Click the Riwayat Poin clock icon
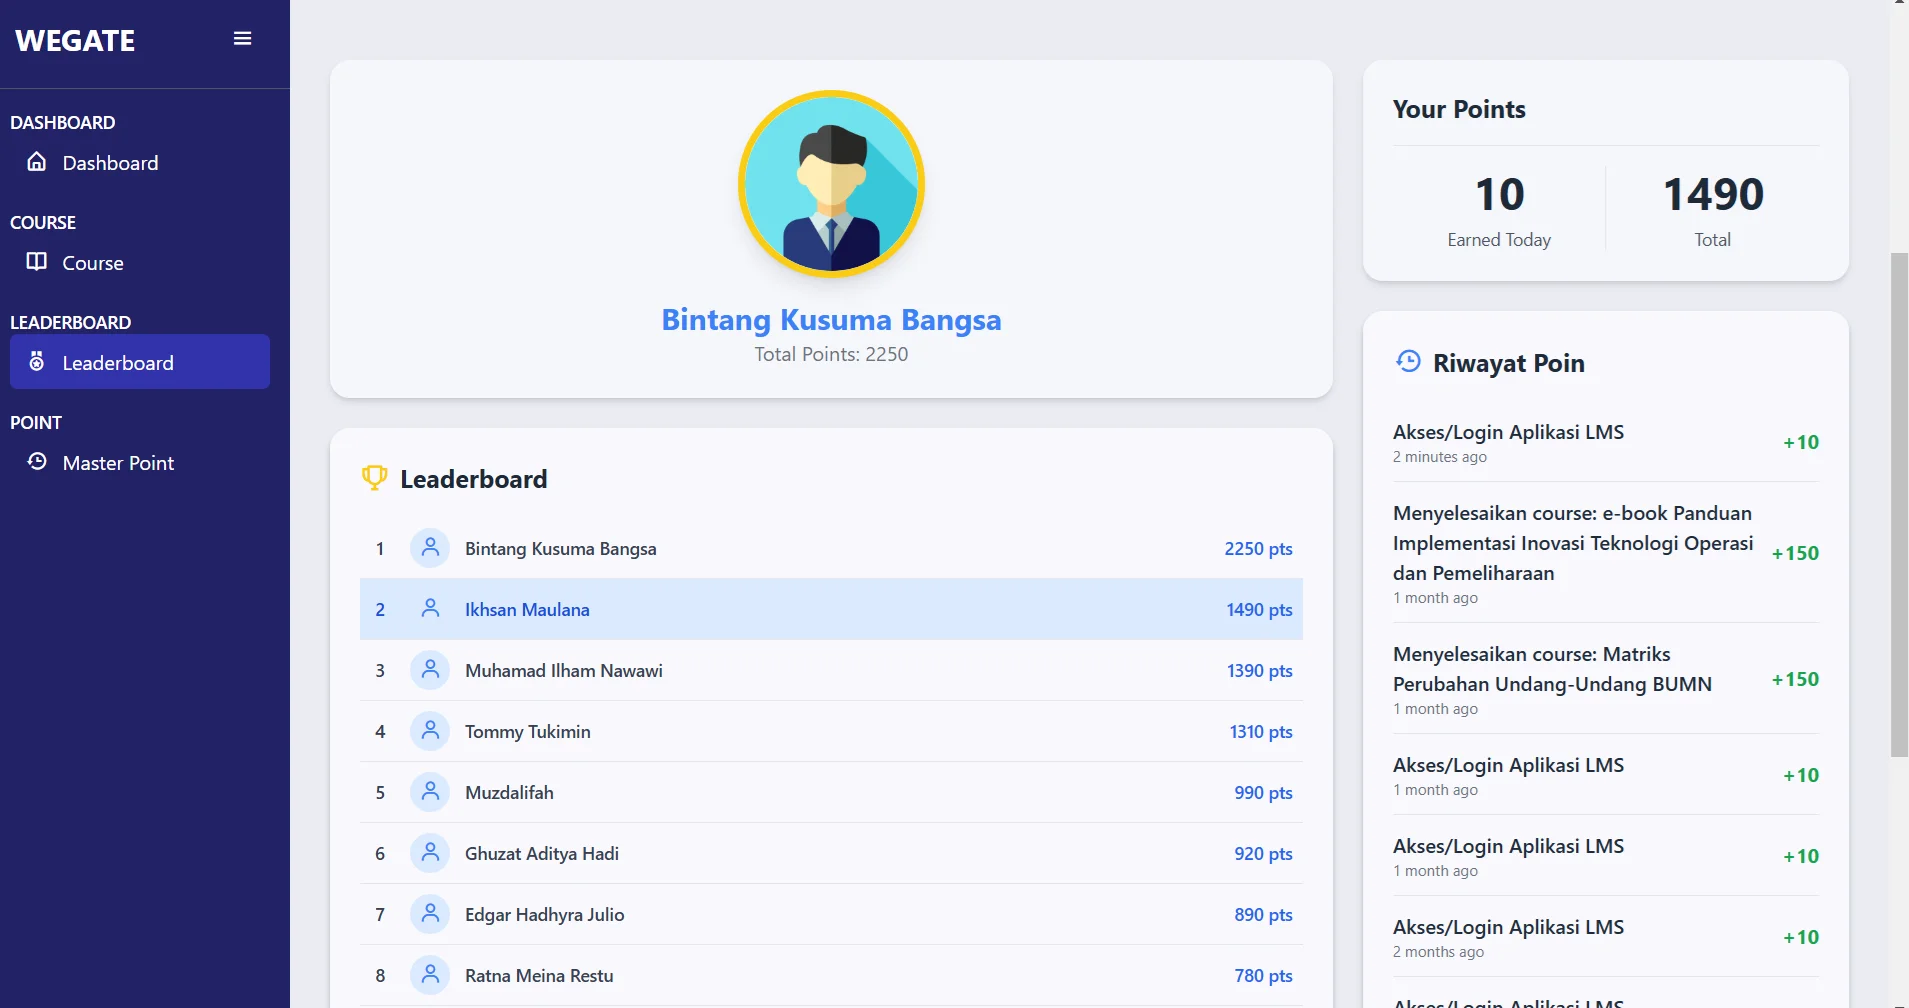This screenshot has width=1909, height=1008. click(1408, 362)
